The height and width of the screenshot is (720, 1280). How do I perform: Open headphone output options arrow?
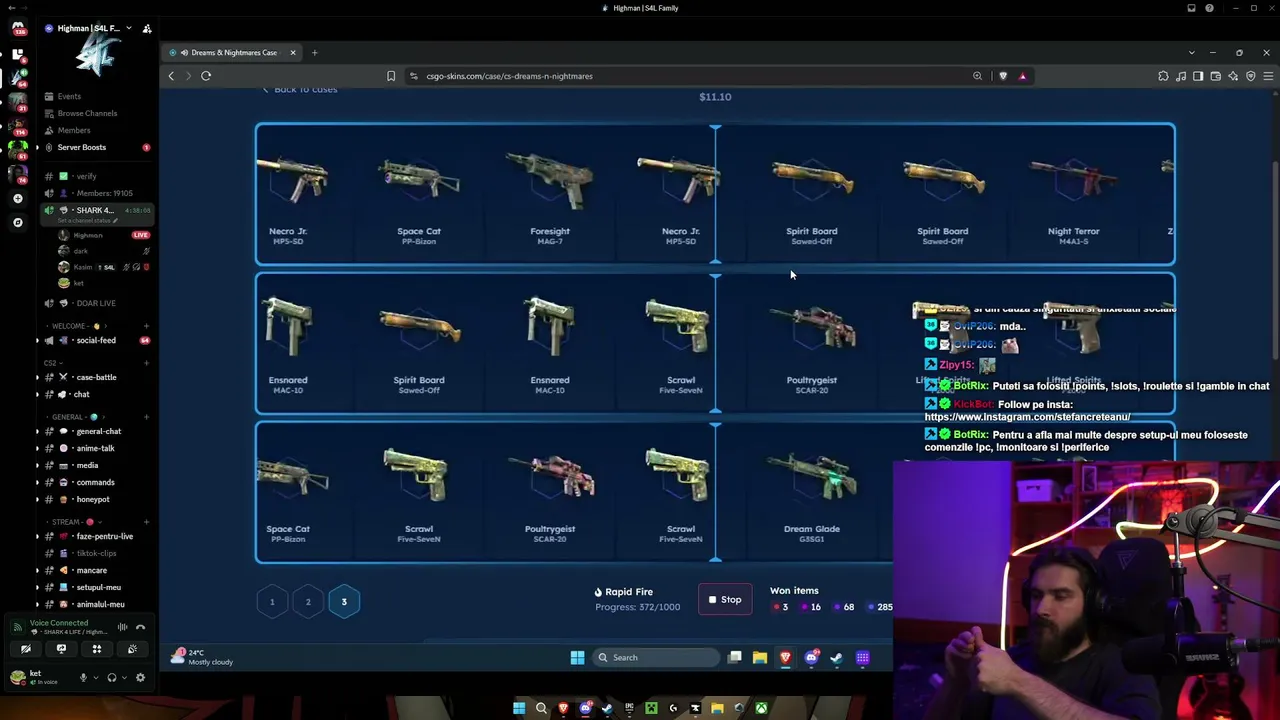coord(125,677)
